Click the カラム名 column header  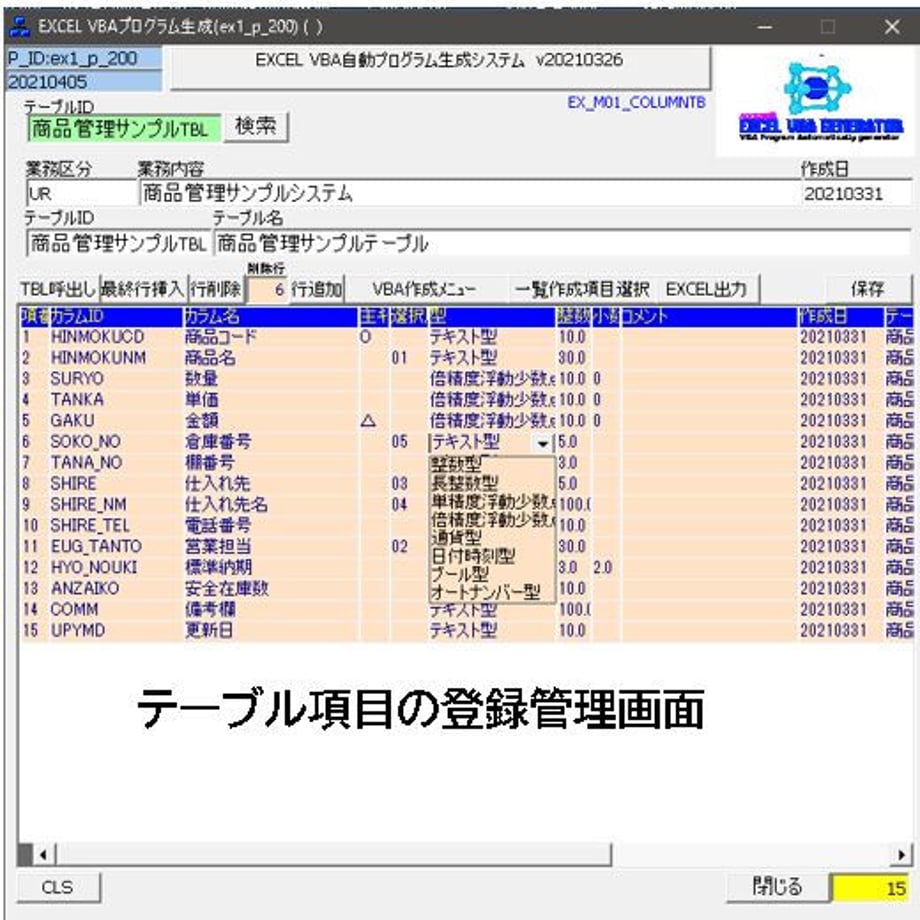[x=270, y=317]
